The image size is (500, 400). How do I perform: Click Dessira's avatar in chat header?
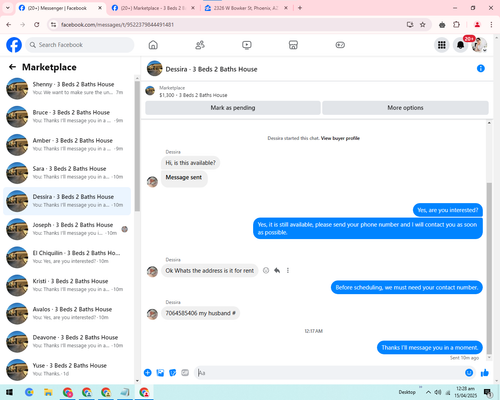pos(155,68)
